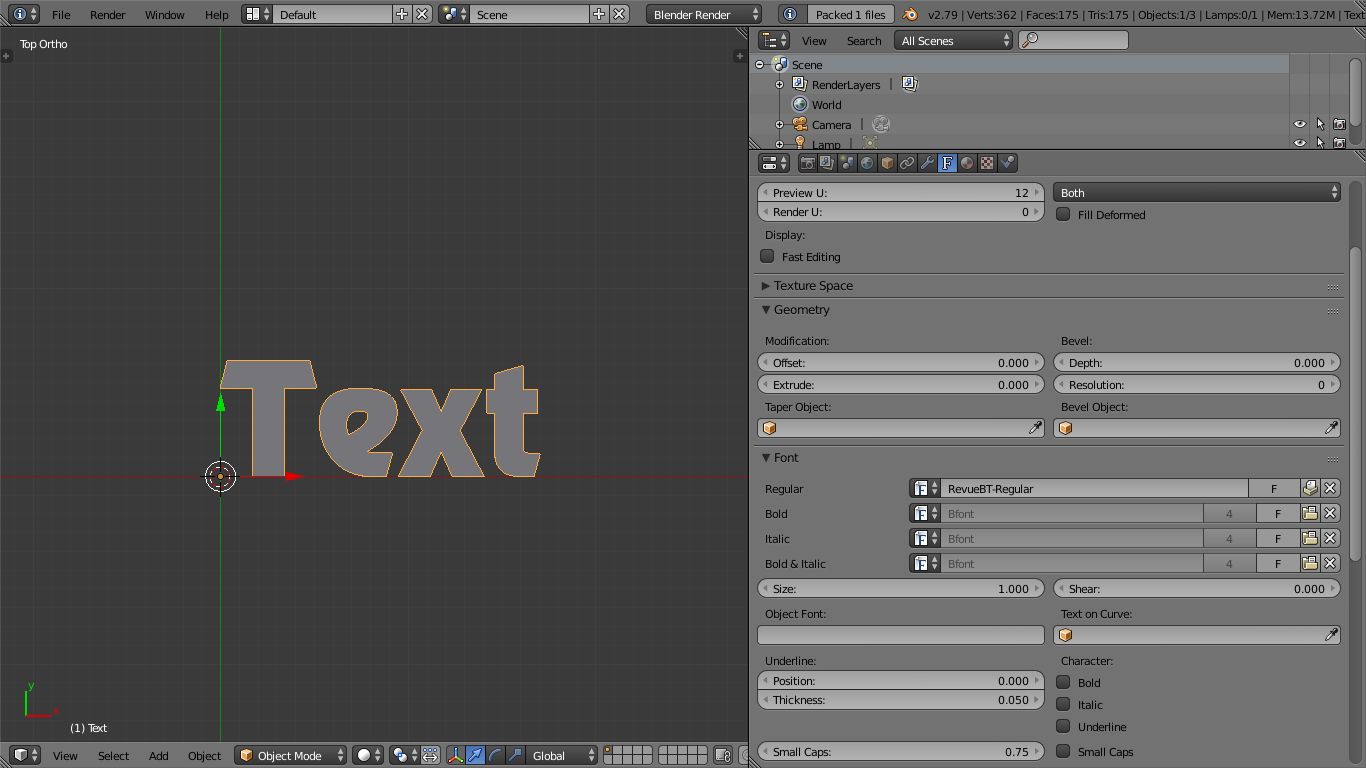1366x768 pixels.
Task: Click the Extrude value slider
Action: (901, 385)
